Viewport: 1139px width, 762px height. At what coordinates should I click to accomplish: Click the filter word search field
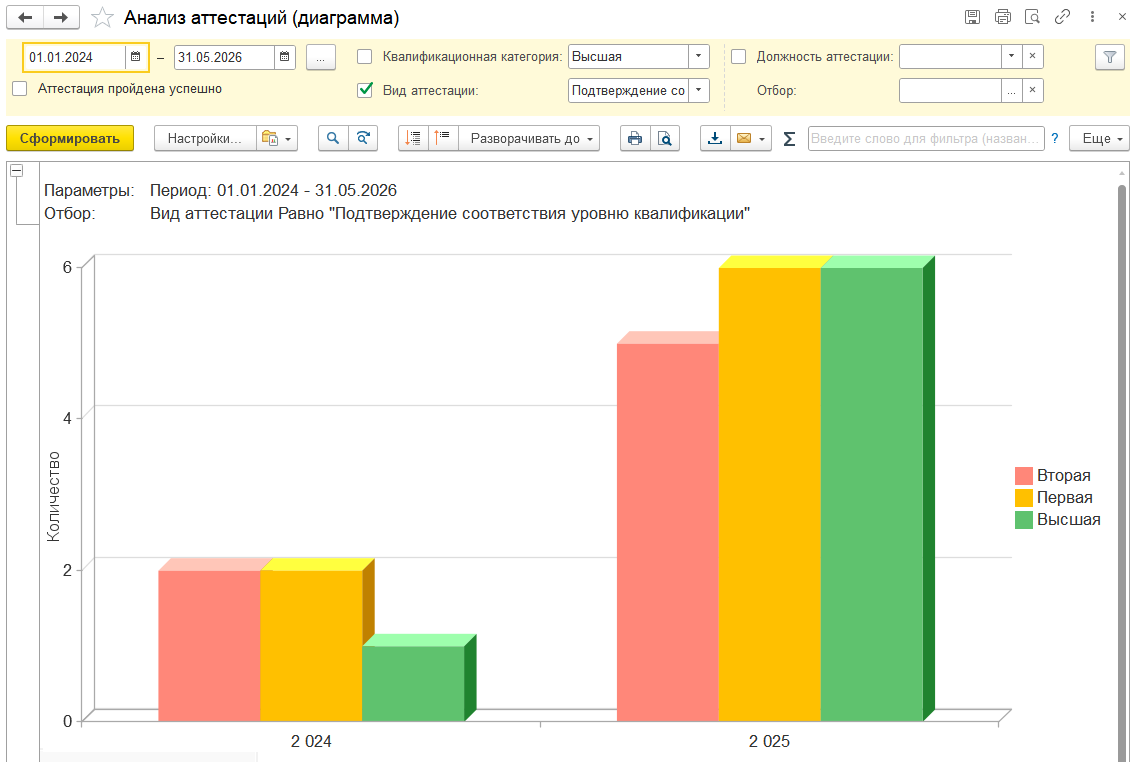tap(925, 139)
